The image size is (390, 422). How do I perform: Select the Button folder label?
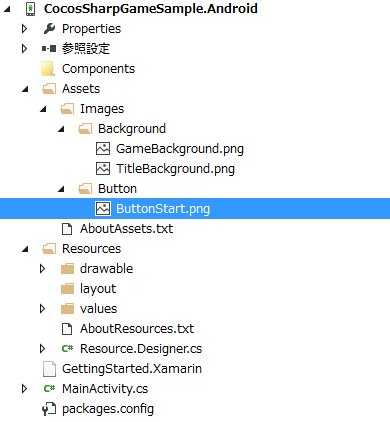pos(117,189)
